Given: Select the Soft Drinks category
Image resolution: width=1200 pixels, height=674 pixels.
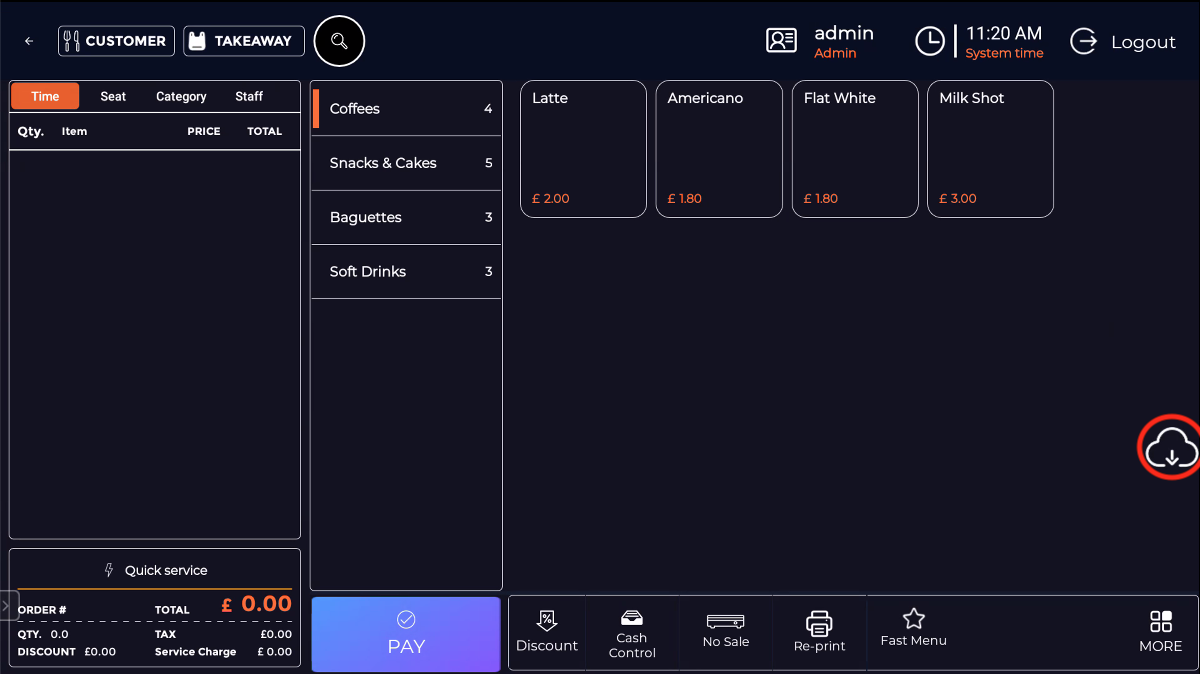Looking at the screenshot, I should [406, 271].
